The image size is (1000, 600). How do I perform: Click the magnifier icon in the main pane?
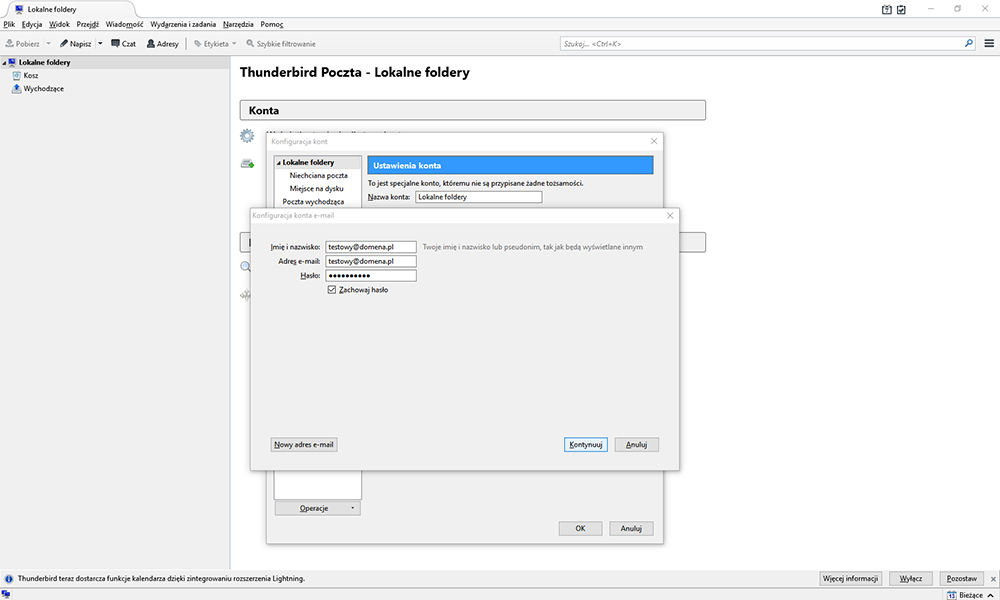(x=246, y=267)
